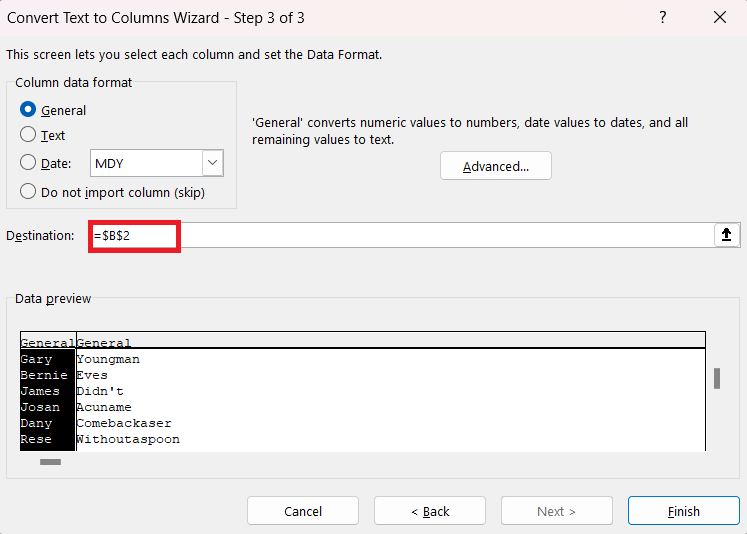
Task: Click the 'Dany' preview row
Action: (36, 423)
